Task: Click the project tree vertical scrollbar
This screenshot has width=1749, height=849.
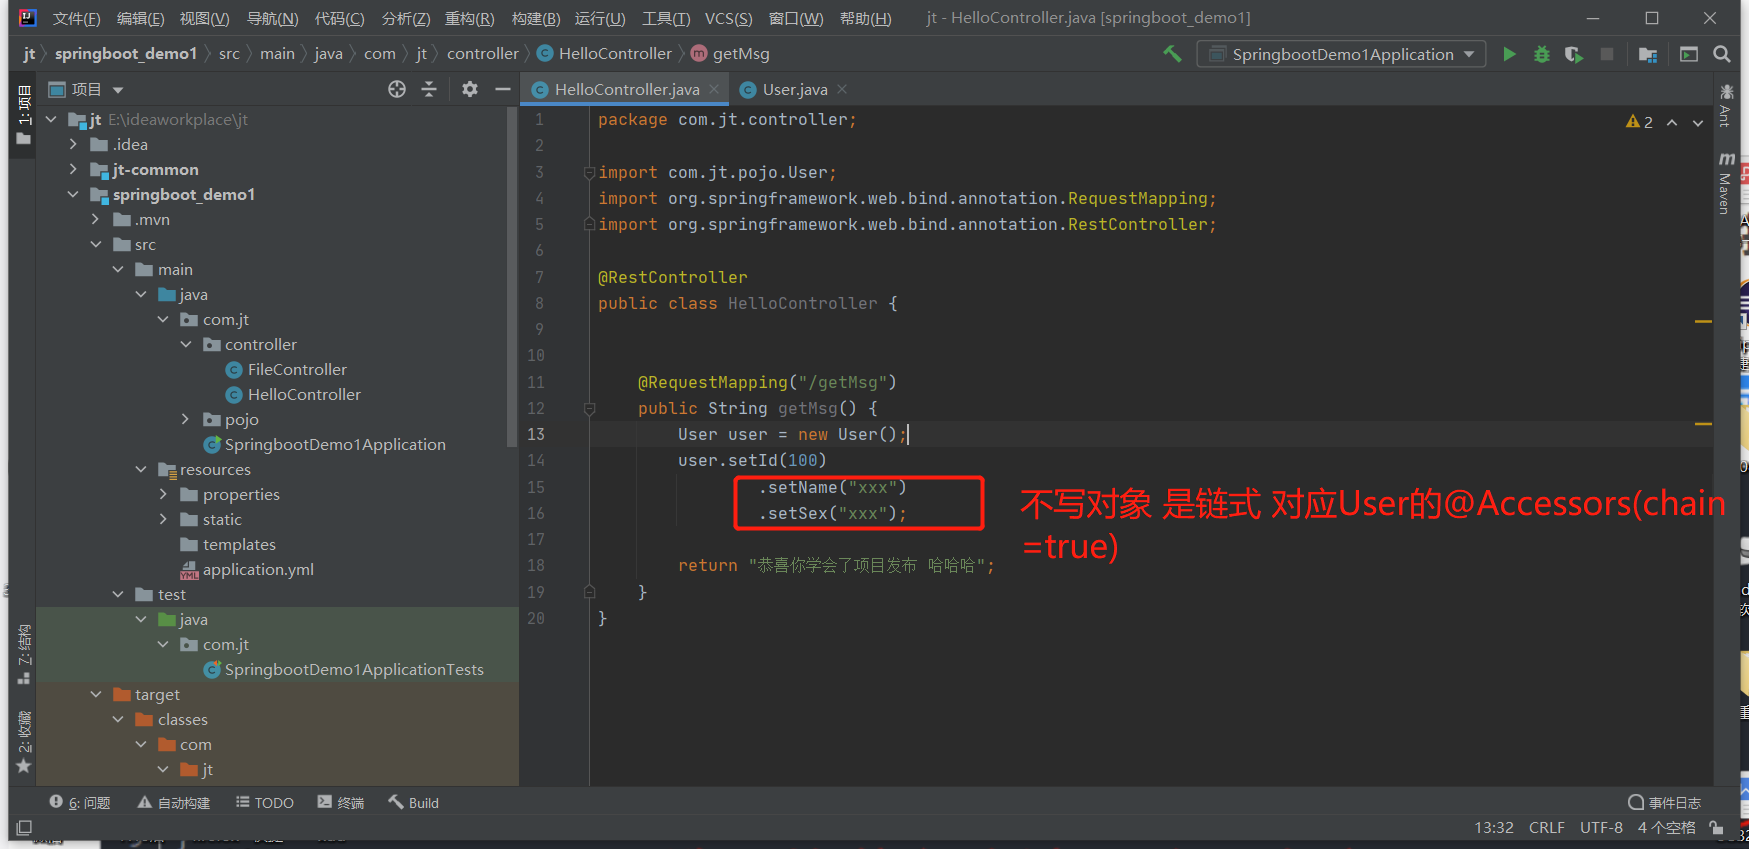Action: pyautogui.click(x=512, y=277)
